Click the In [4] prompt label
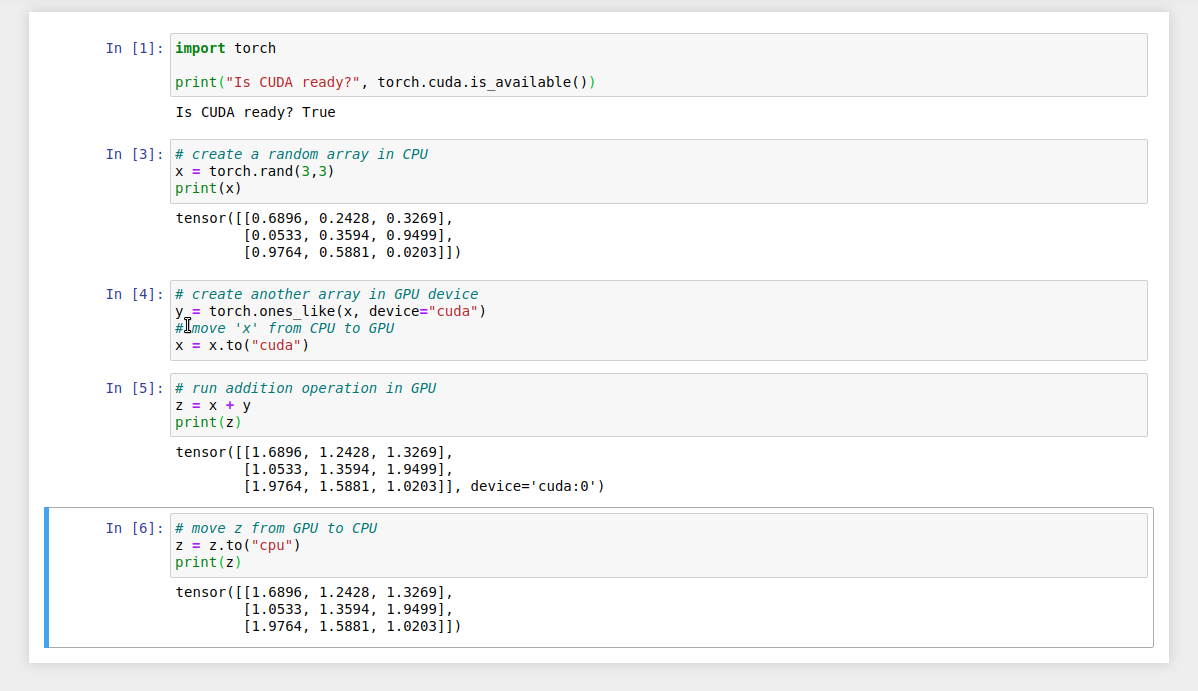Viewport: 1198px width, 691px height. click(x=133, y=293)
